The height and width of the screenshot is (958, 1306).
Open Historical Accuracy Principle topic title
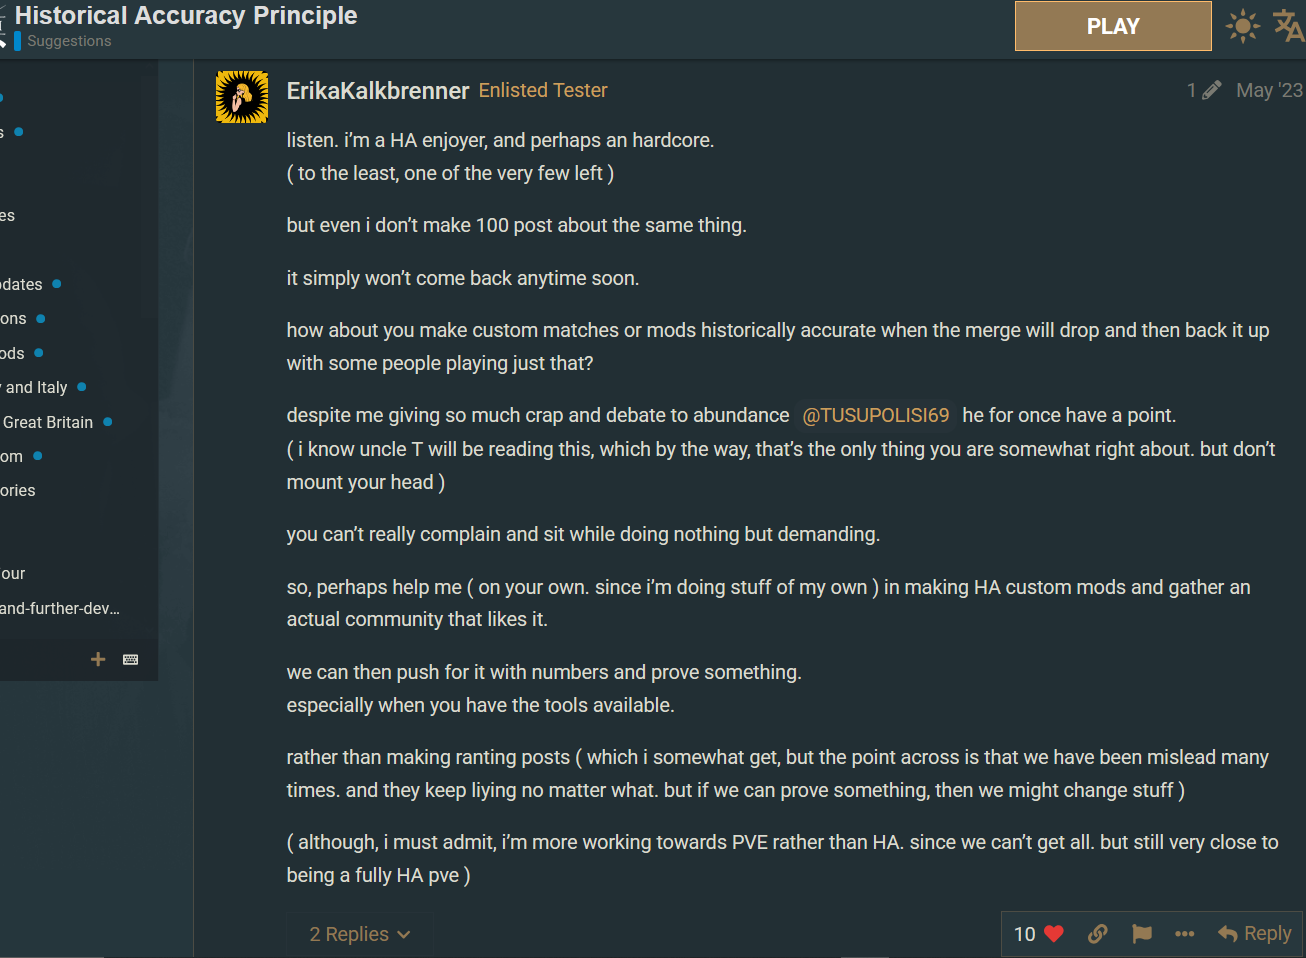[x=186, y=15]
